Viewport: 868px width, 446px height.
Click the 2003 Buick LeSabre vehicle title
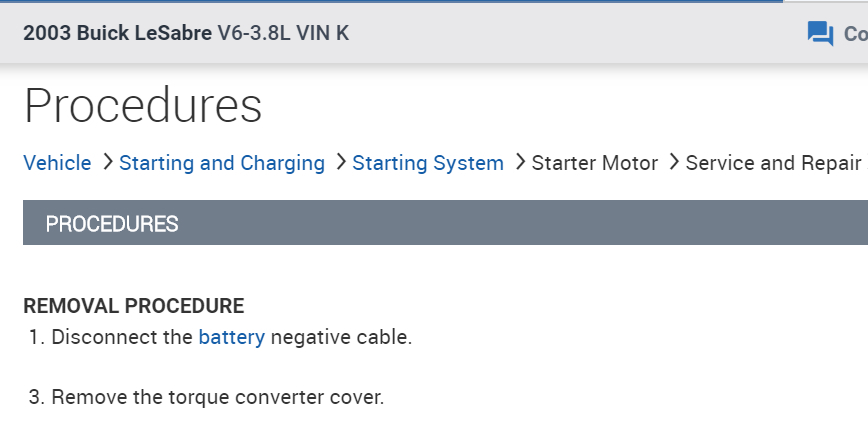click(x=117, y=33)
